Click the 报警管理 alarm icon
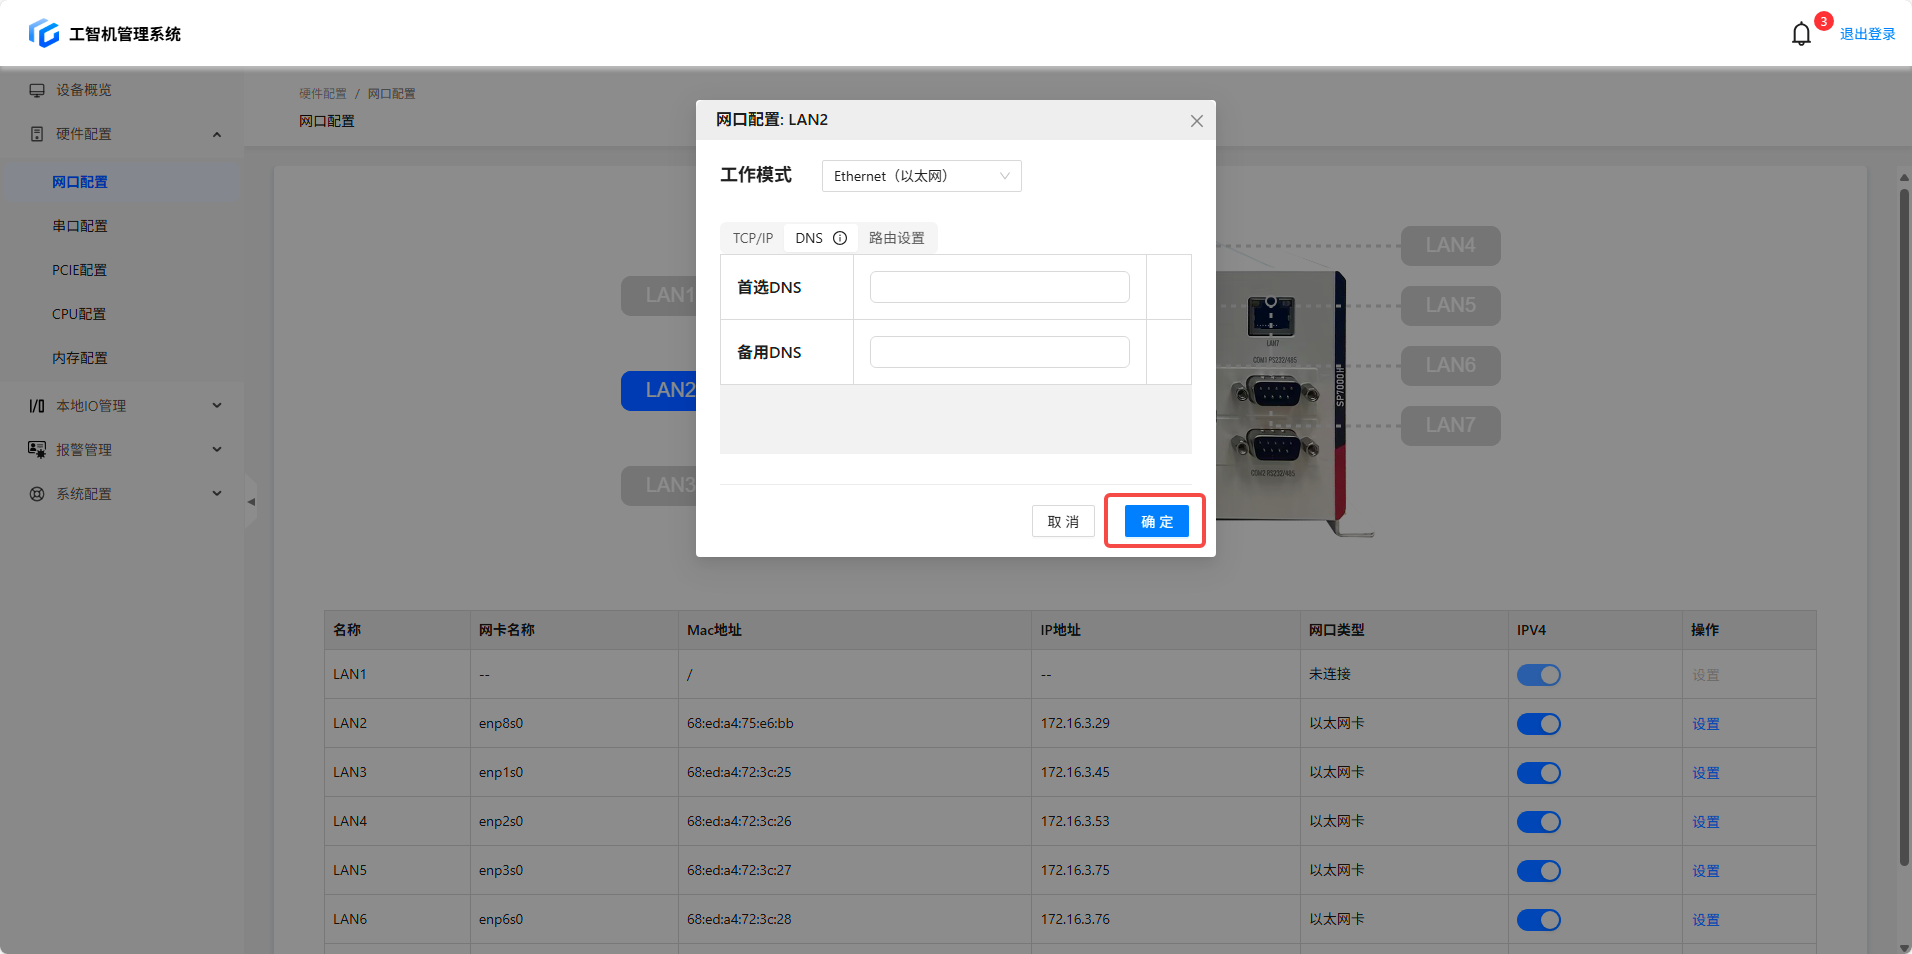Viewport: 1912px width, 954px height. (37, 450)
